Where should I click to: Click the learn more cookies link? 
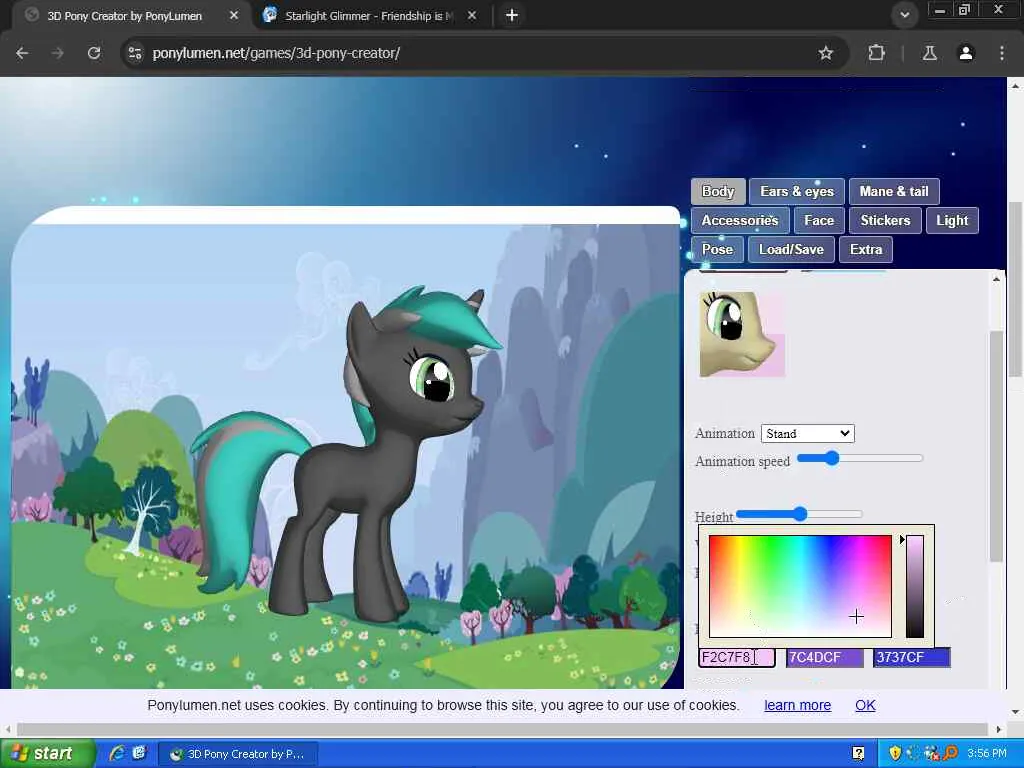pos(797,705)
